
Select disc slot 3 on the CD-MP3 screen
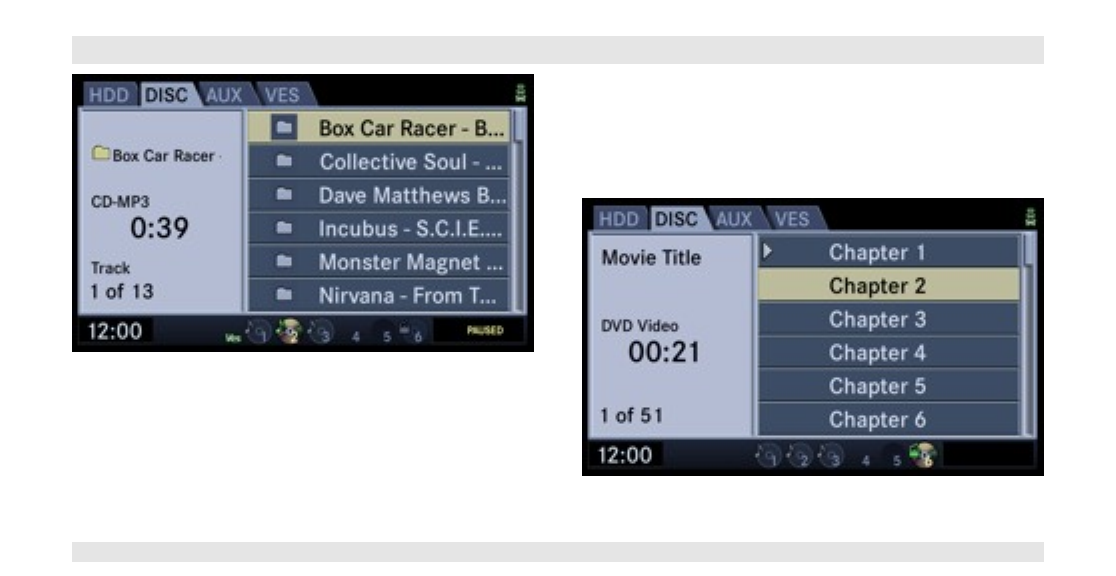(321, 332)
